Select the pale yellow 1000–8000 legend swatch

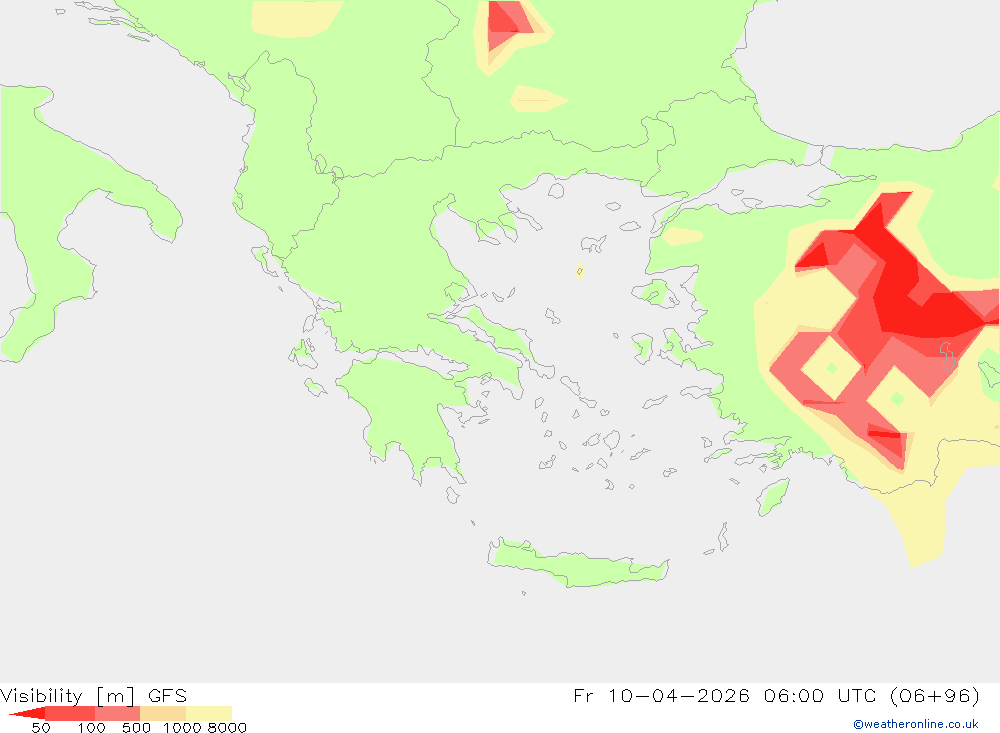click(209, 713)
